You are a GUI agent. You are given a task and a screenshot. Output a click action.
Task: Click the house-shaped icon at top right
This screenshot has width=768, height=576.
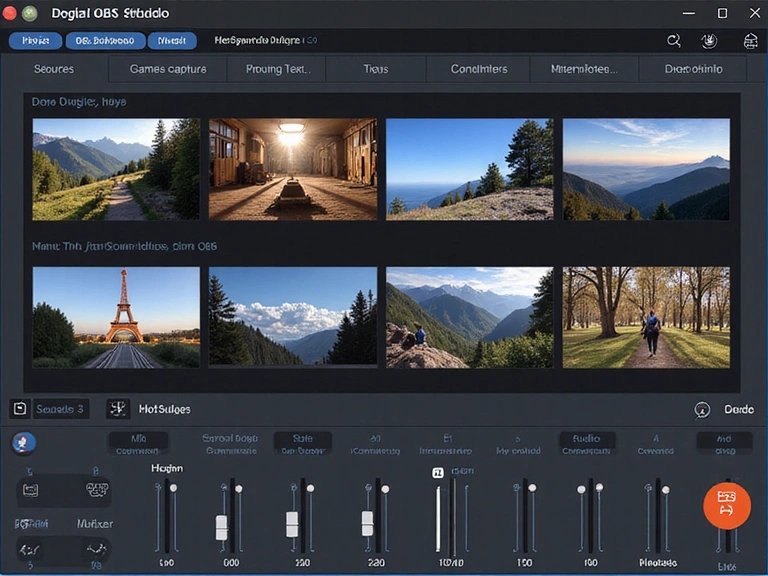pyautogui.click(x=750, y=41)
